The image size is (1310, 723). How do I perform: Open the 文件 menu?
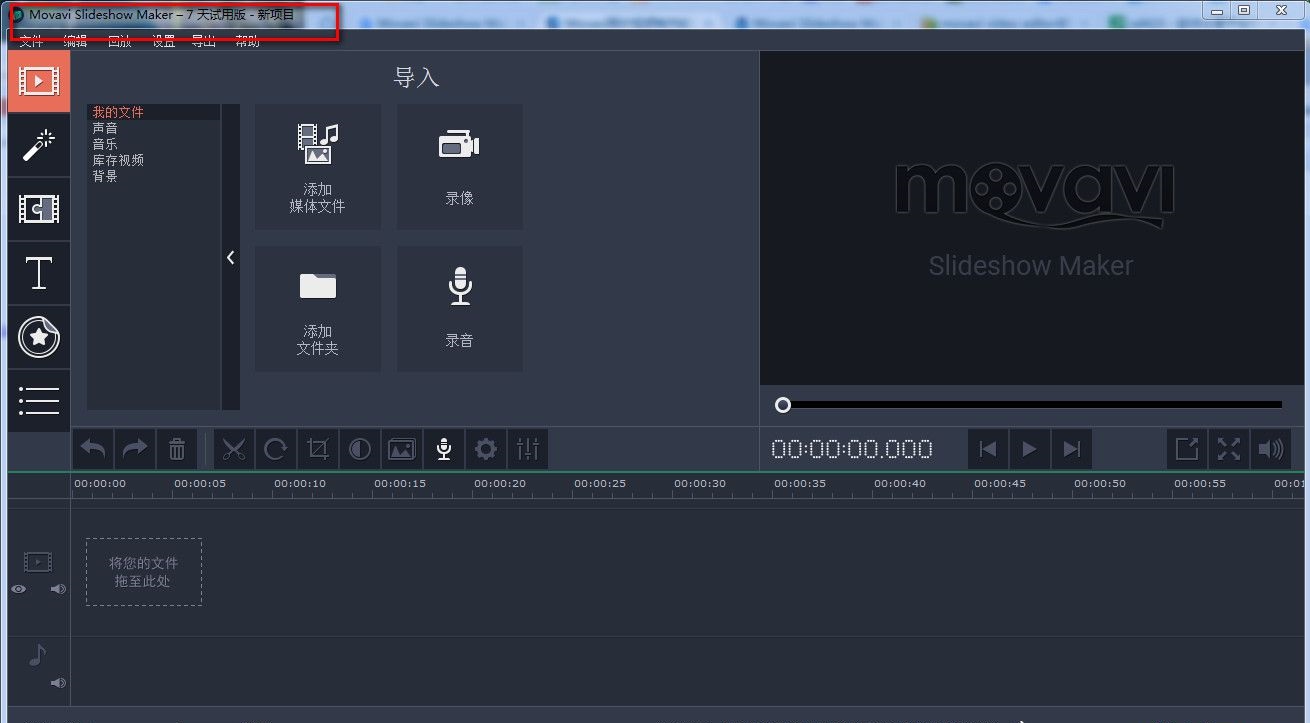click(32, 41)
